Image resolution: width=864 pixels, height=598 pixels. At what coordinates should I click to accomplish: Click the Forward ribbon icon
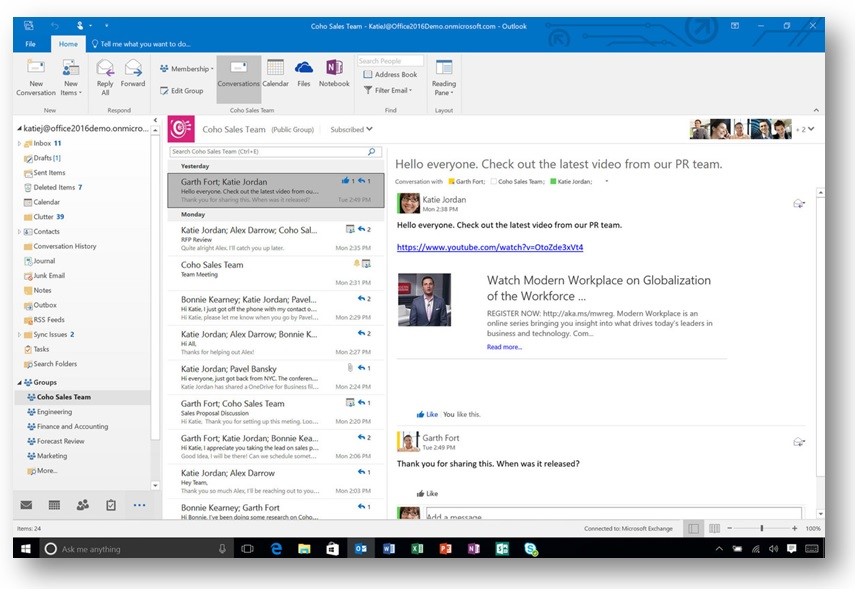[133, 76]
